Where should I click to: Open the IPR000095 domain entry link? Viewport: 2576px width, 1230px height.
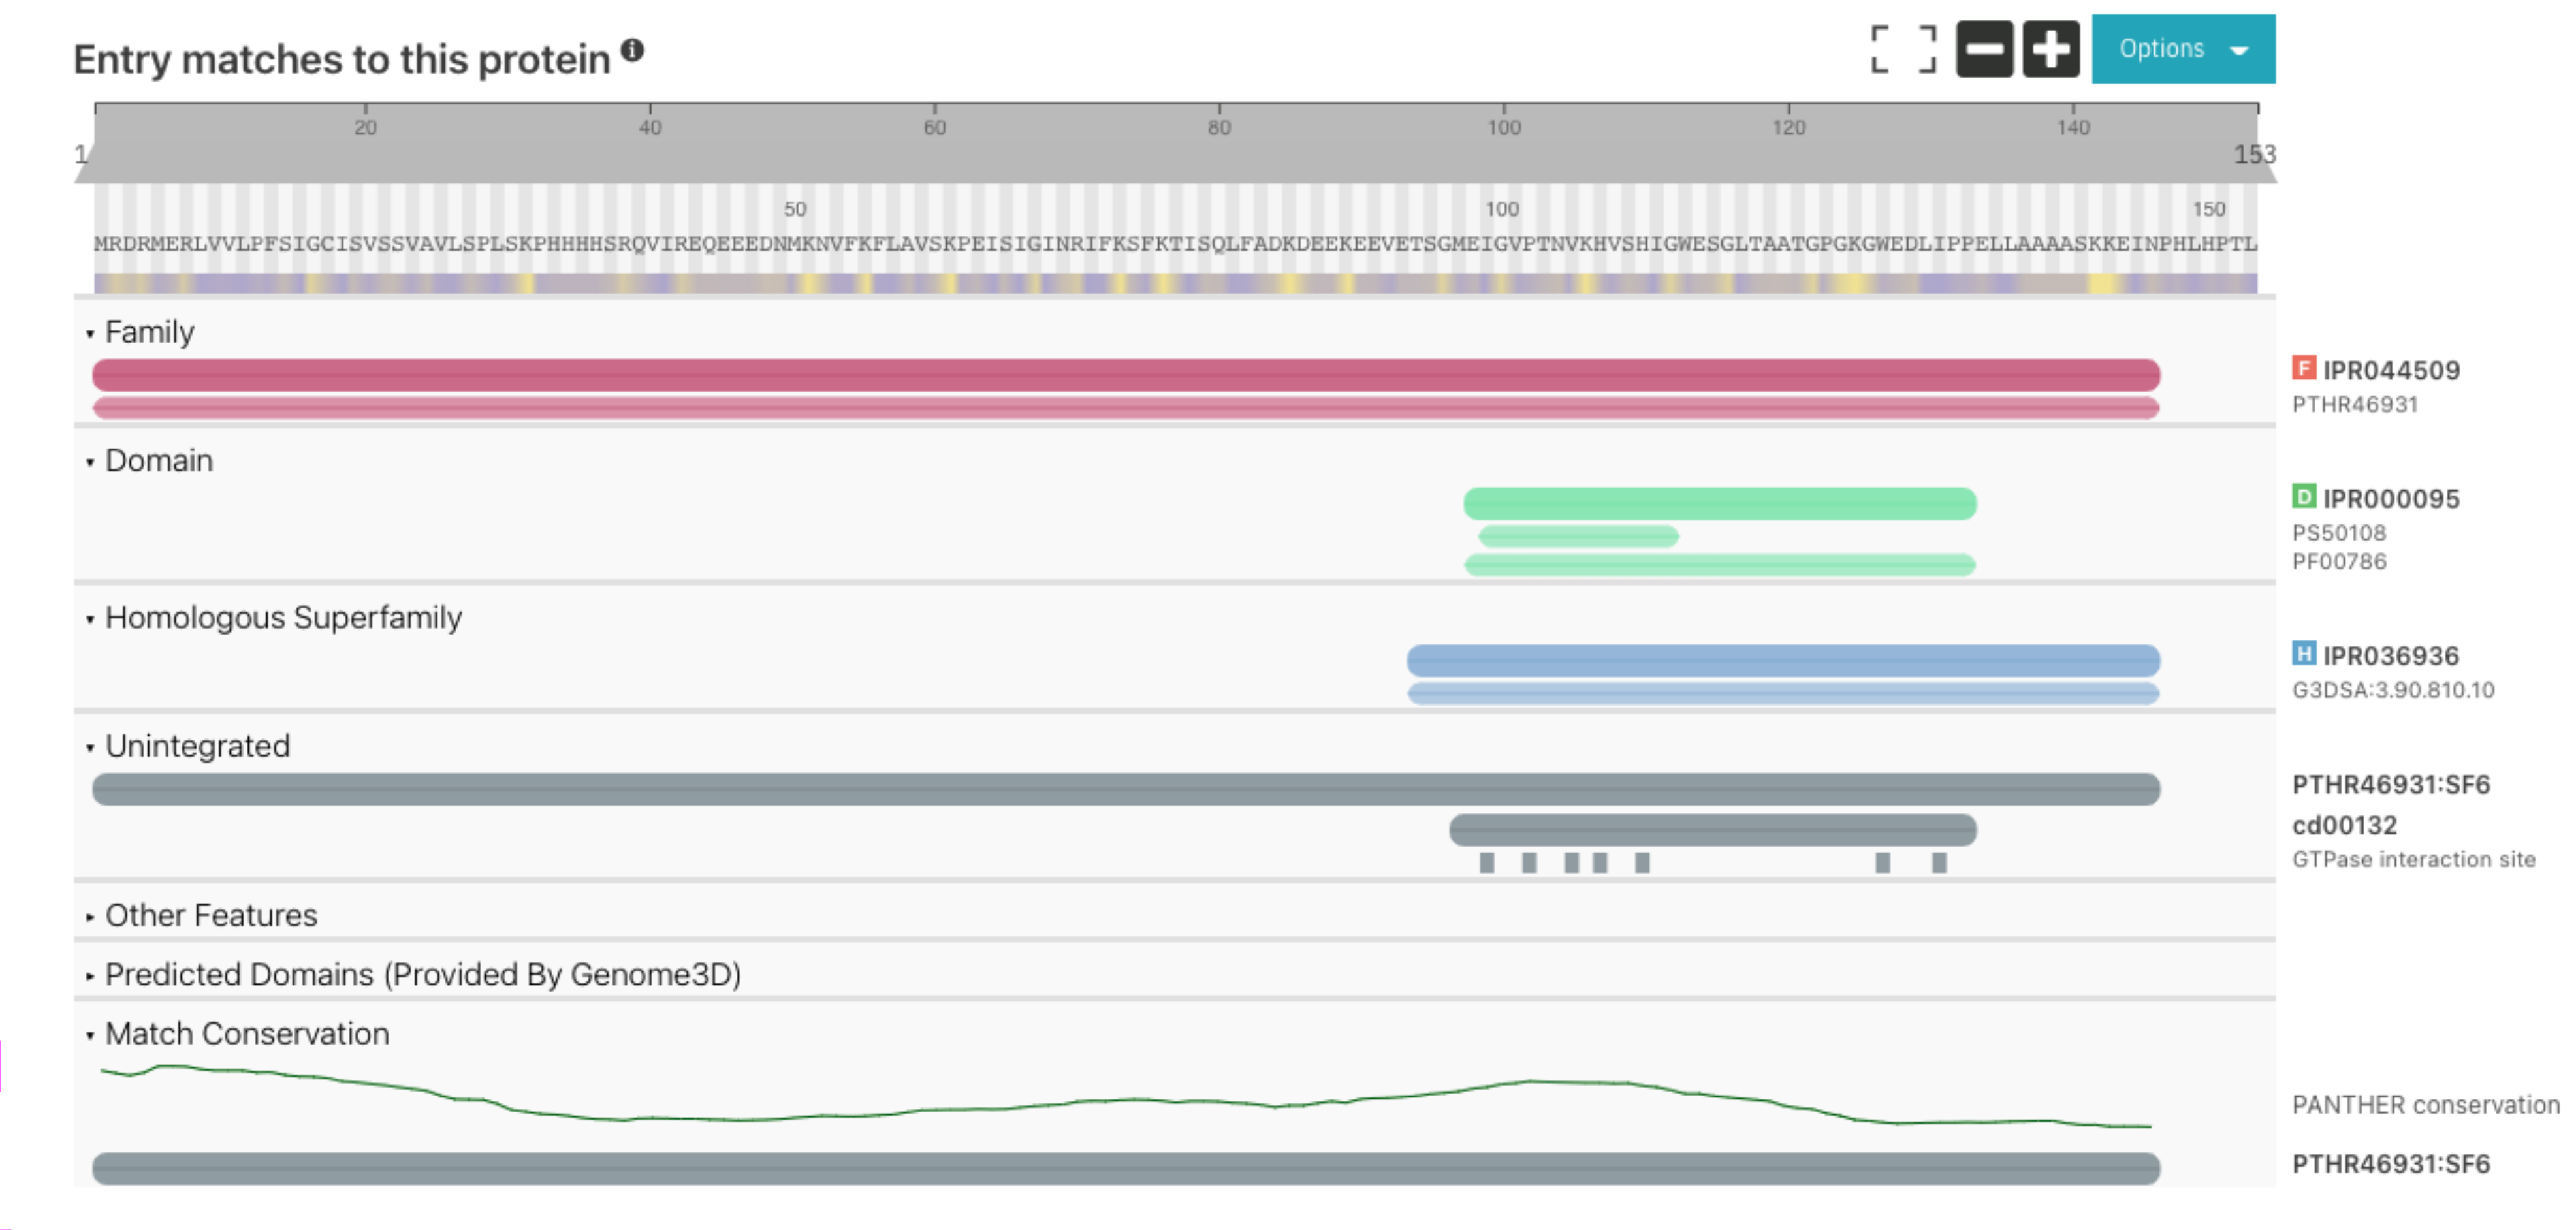tap(2390, 498)
